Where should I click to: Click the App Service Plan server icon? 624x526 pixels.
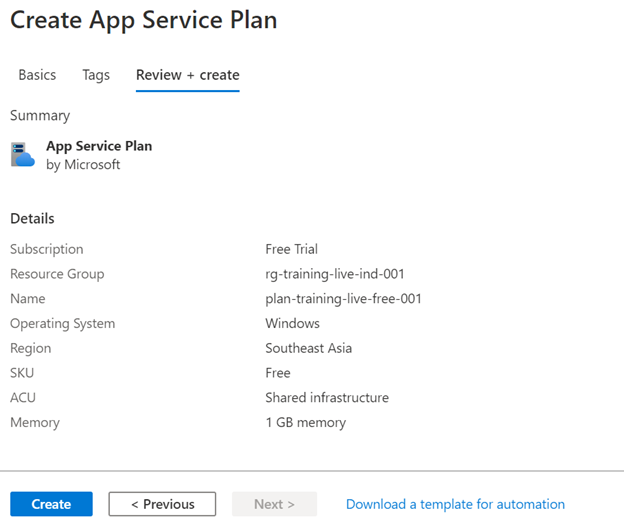pos(23,154)
